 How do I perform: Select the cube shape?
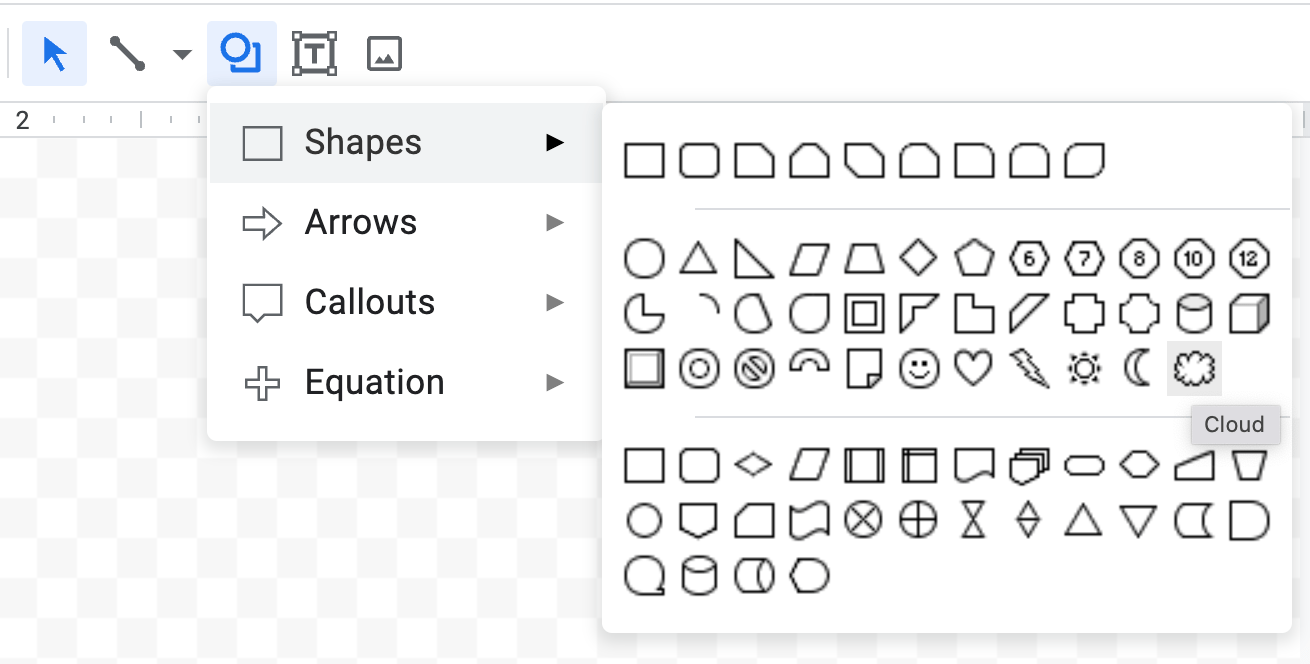point(1249,315)
